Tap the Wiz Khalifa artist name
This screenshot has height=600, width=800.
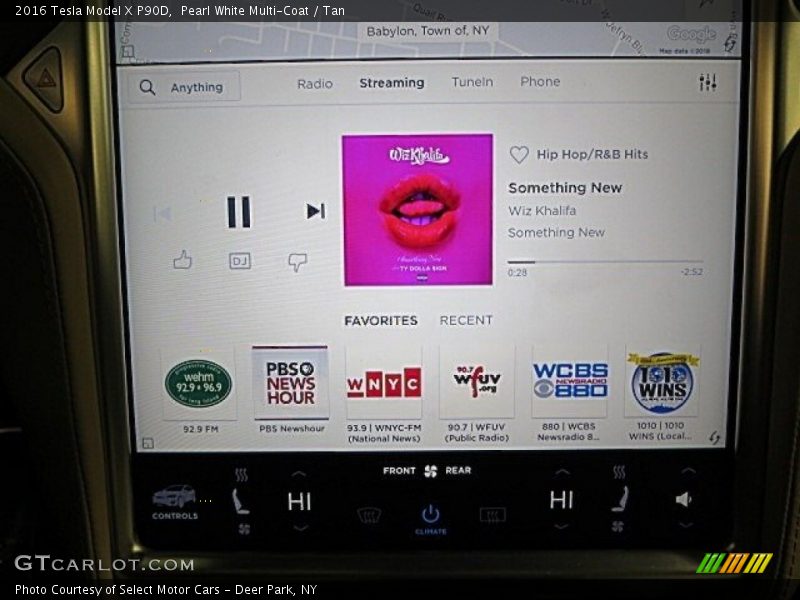pos(542,210)
